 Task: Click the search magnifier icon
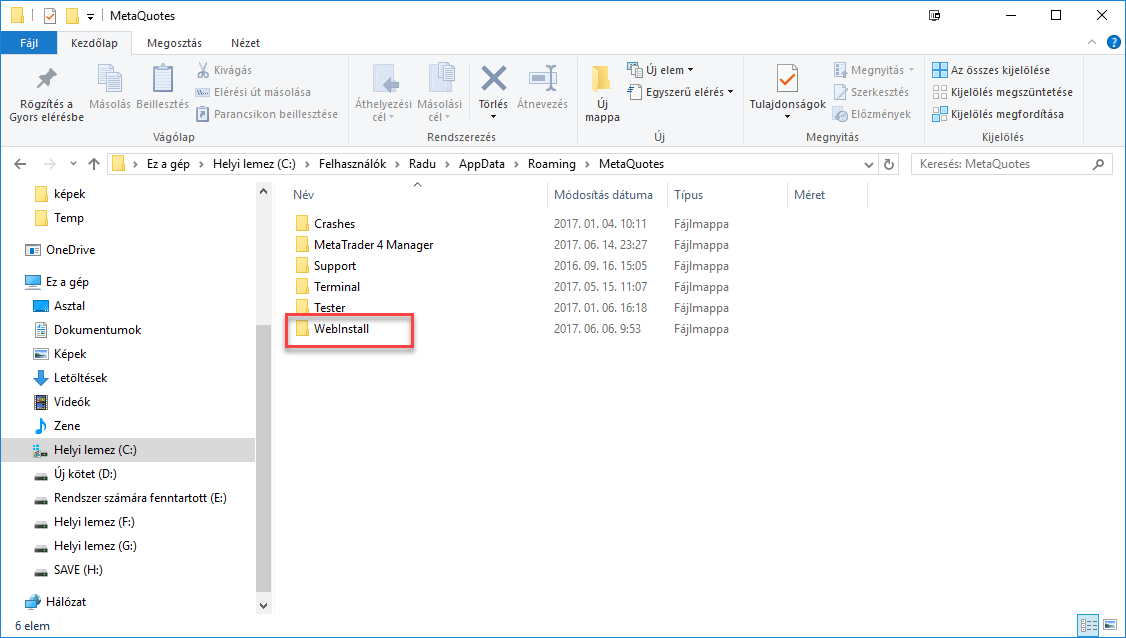(1098, 164)
